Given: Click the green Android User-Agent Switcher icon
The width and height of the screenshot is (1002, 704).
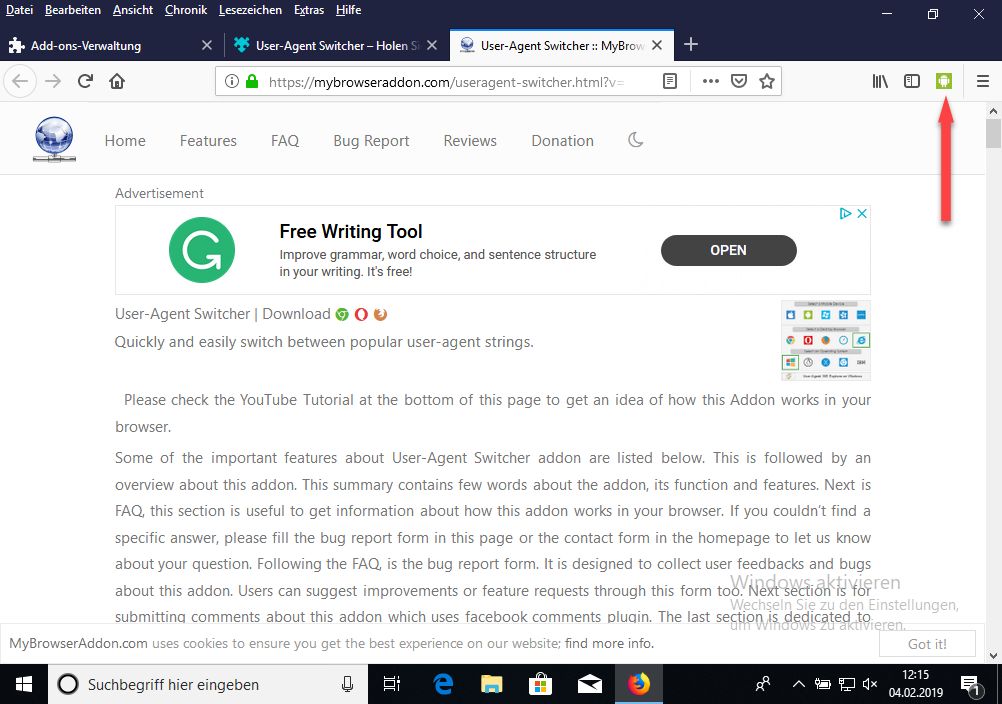Looking at the screenshot, I should (942, 81).
